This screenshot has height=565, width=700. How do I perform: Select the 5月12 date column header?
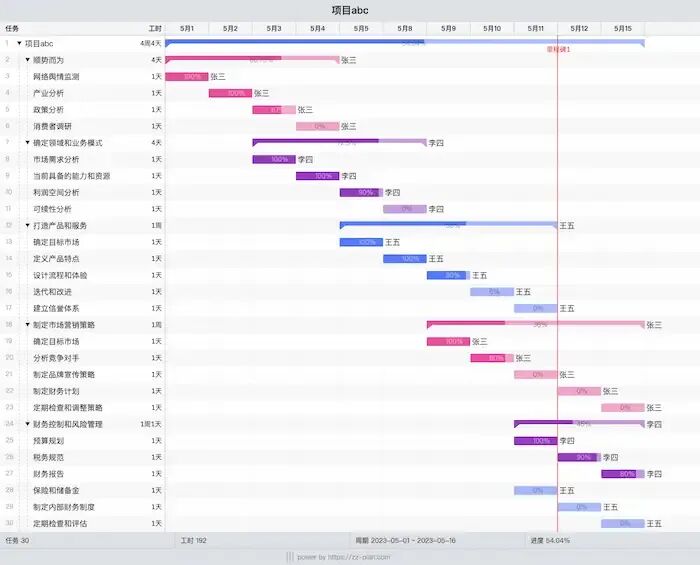[579, 29]
